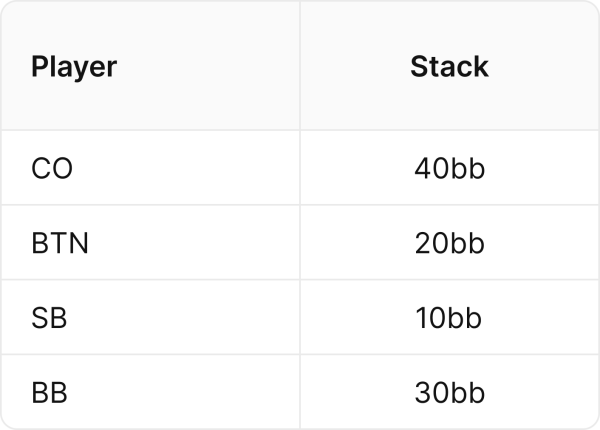Viewport: 600px width, 430px height.
Task: Click the 30bb stack value
Action: click(x=449, y=393)
